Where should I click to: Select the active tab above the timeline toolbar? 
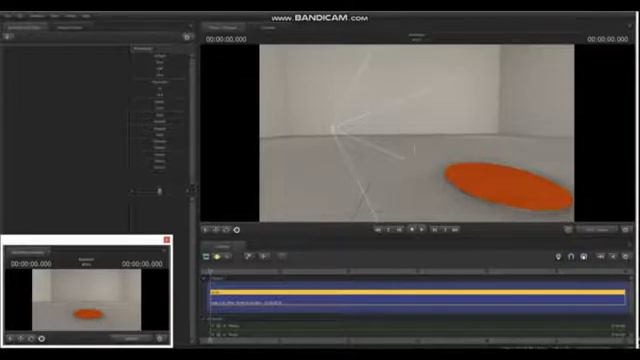[223, 247]
